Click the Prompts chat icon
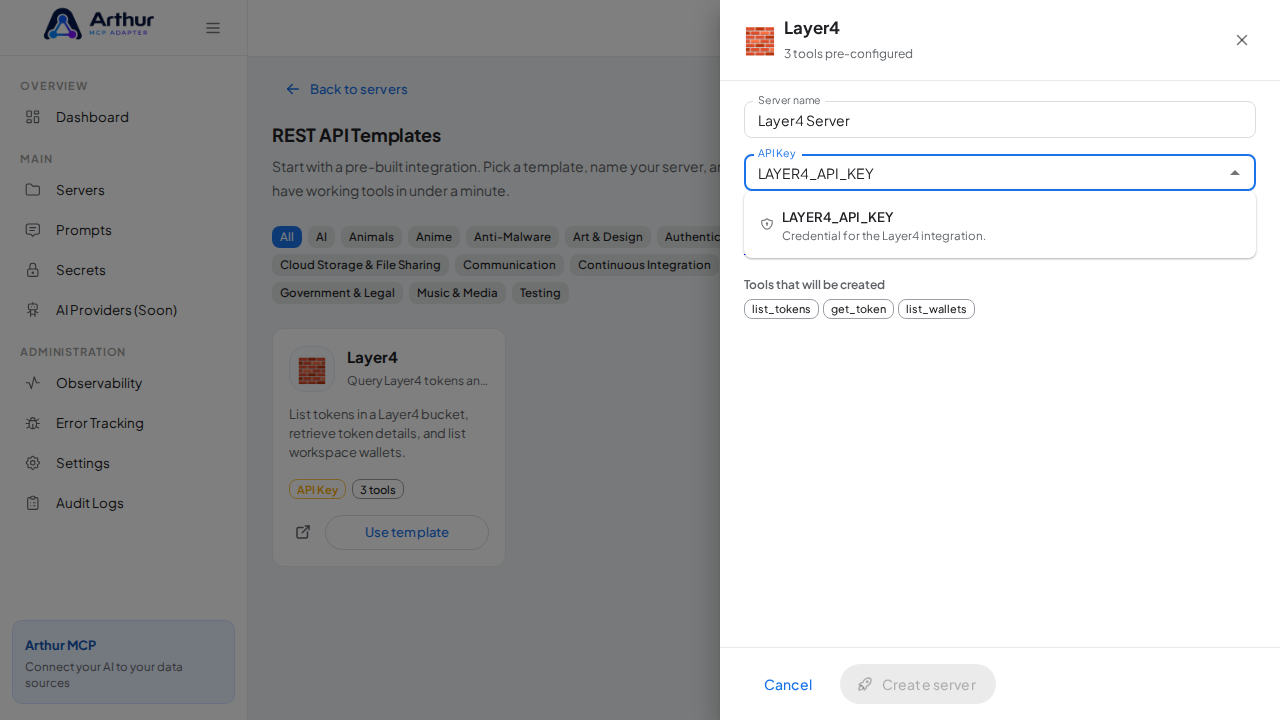 [33, 230]
